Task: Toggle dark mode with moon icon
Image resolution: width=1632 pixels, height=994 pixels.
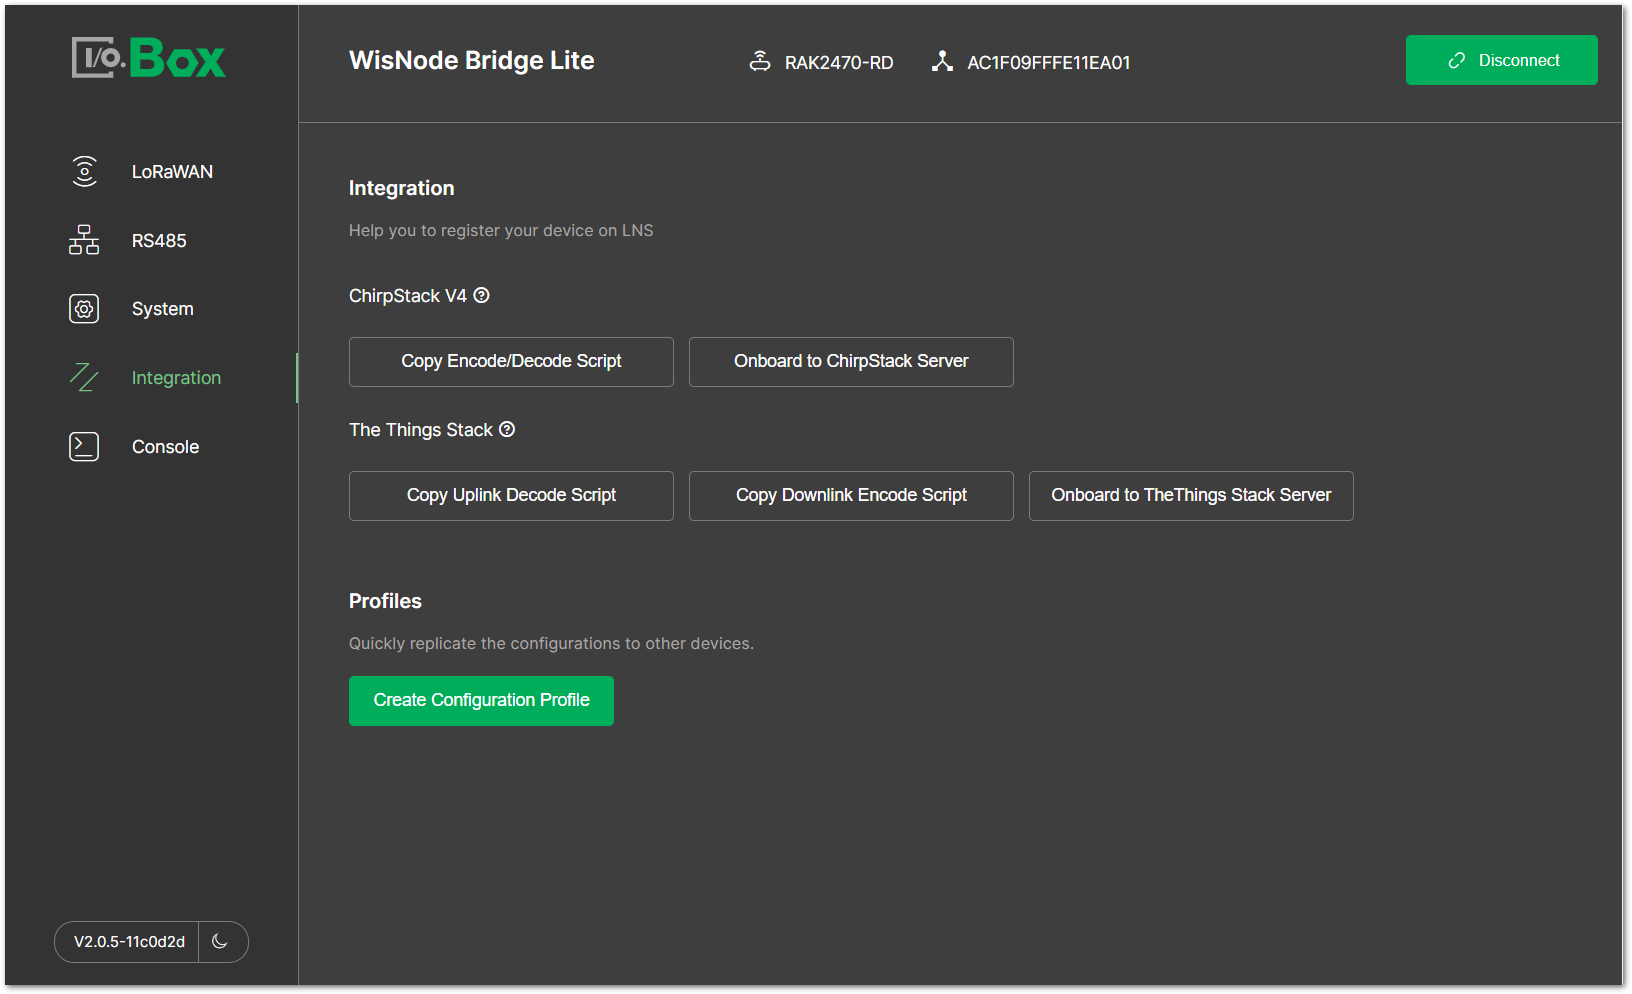Action: [x=221, y=942]
